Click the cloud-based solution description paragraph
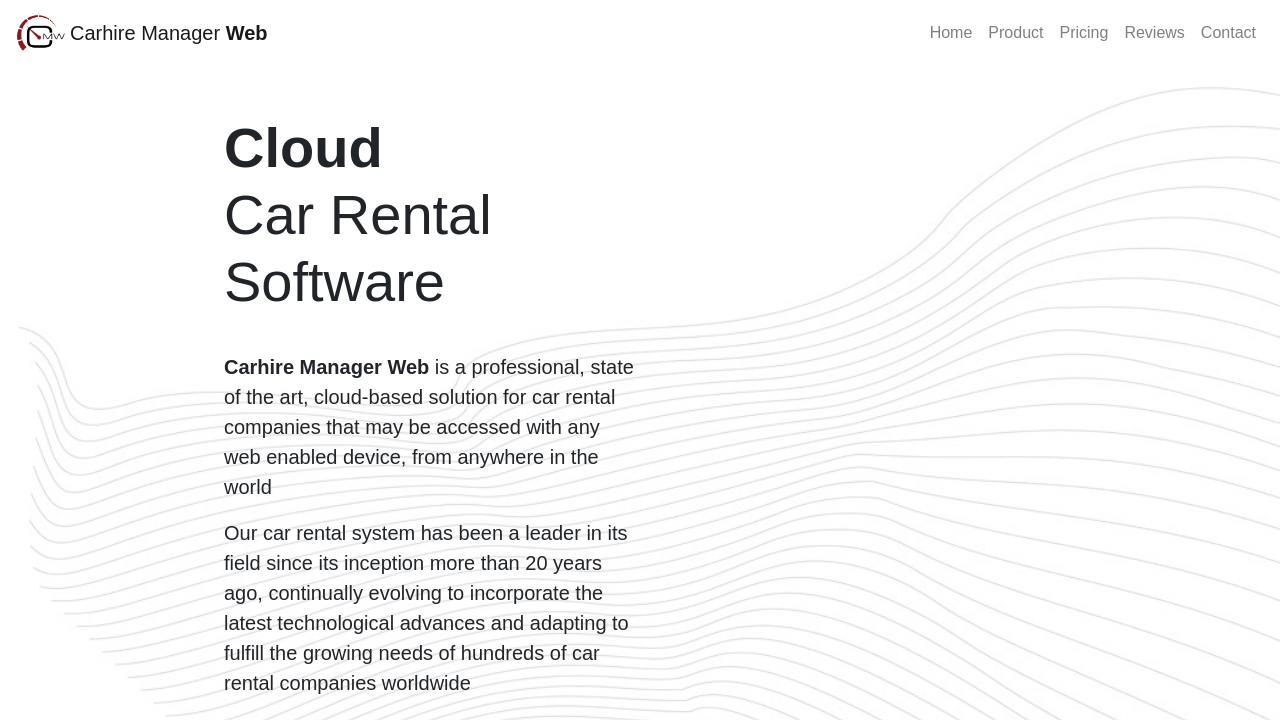 (430, 427)
